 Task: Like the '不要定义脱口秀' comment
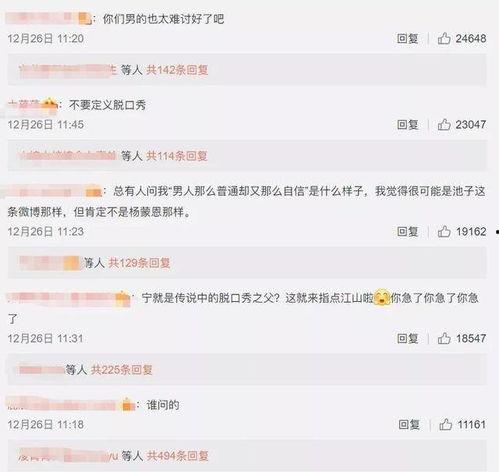444,125
